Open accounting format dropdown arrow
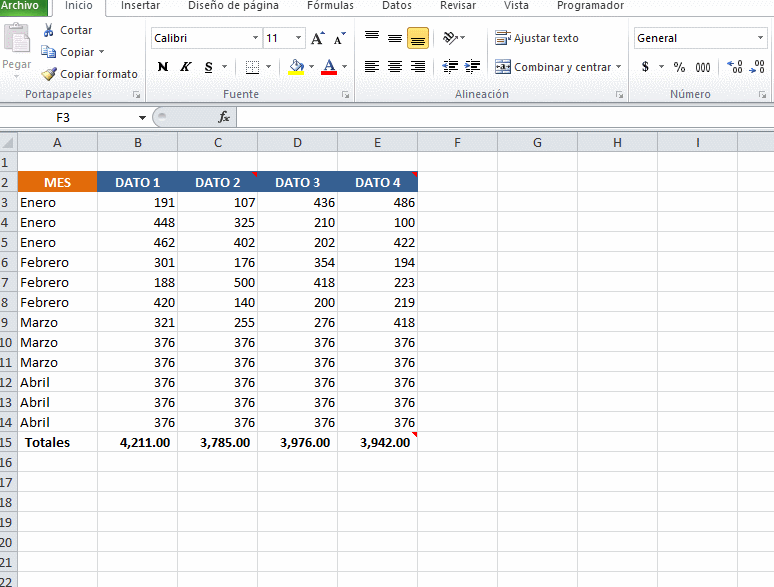The height and width of the screenshot is (587, 774). coord(661,67)
